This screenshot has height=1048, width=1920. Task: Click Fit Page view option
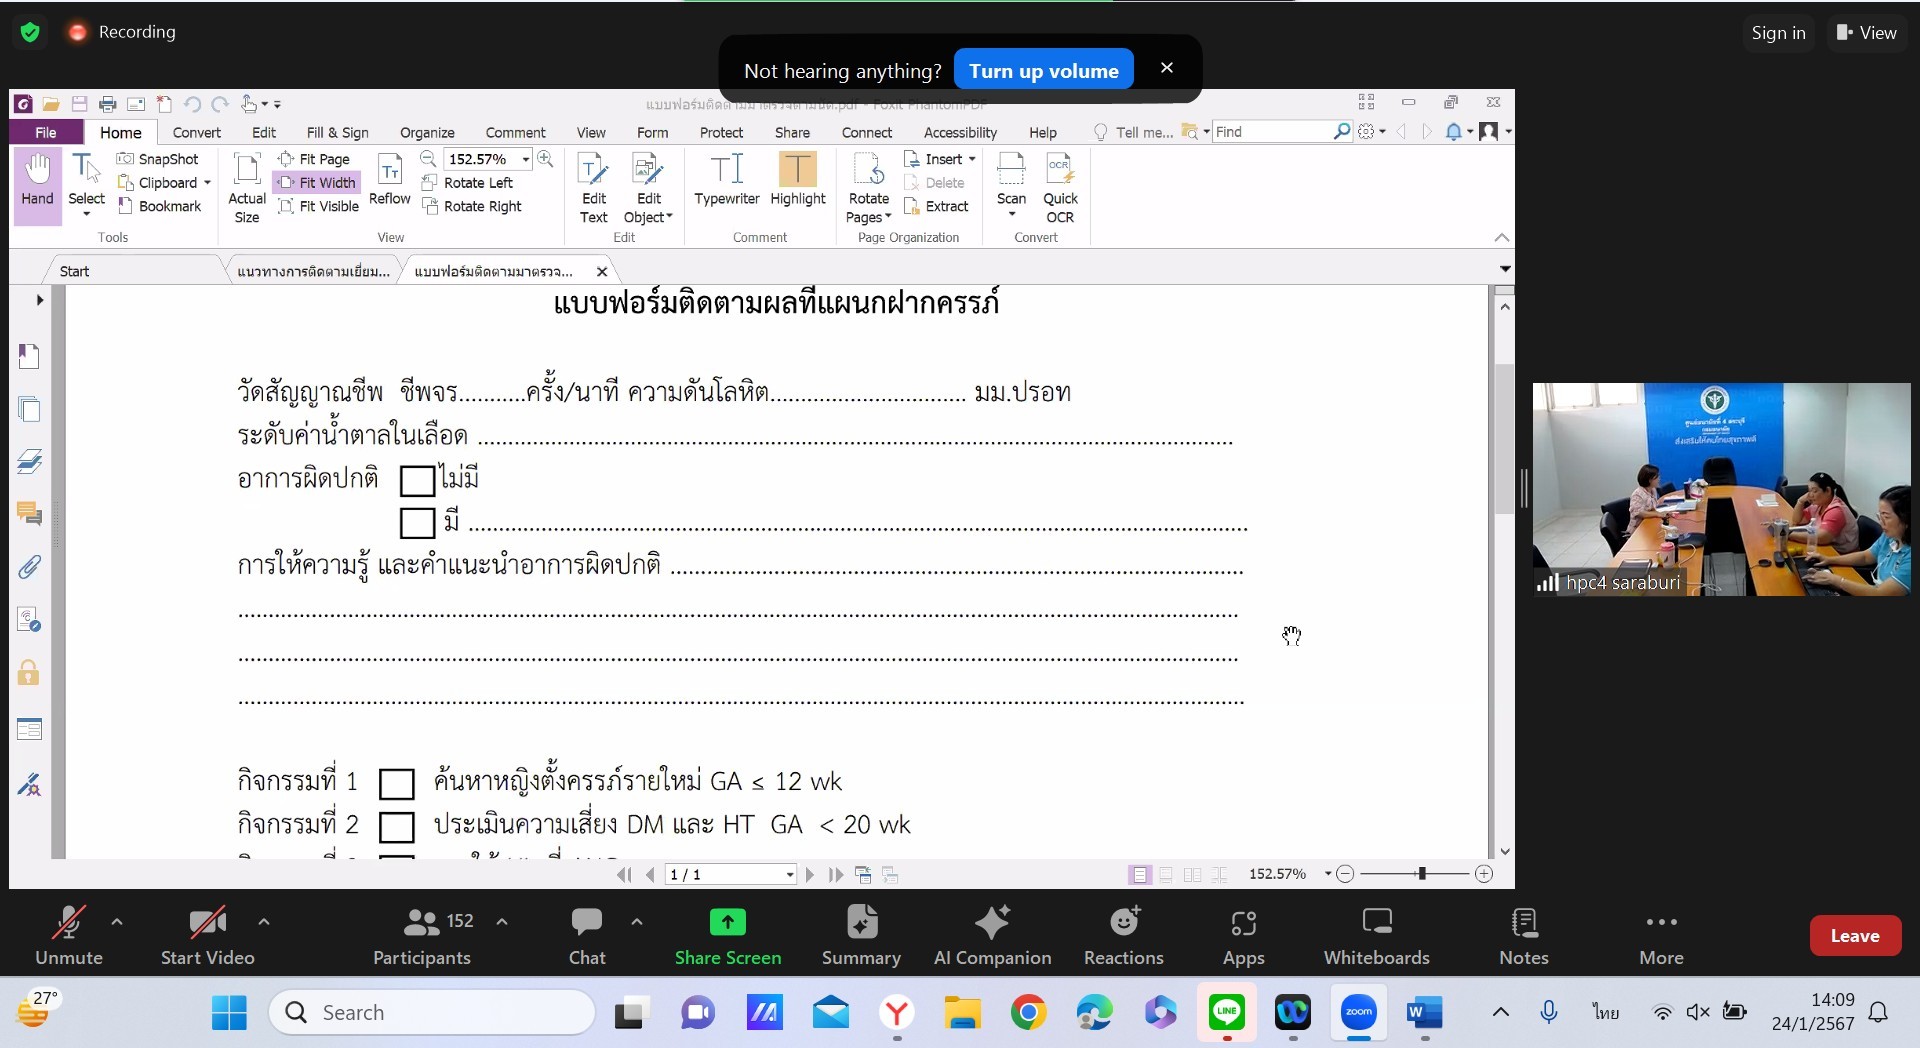(314, 159)
